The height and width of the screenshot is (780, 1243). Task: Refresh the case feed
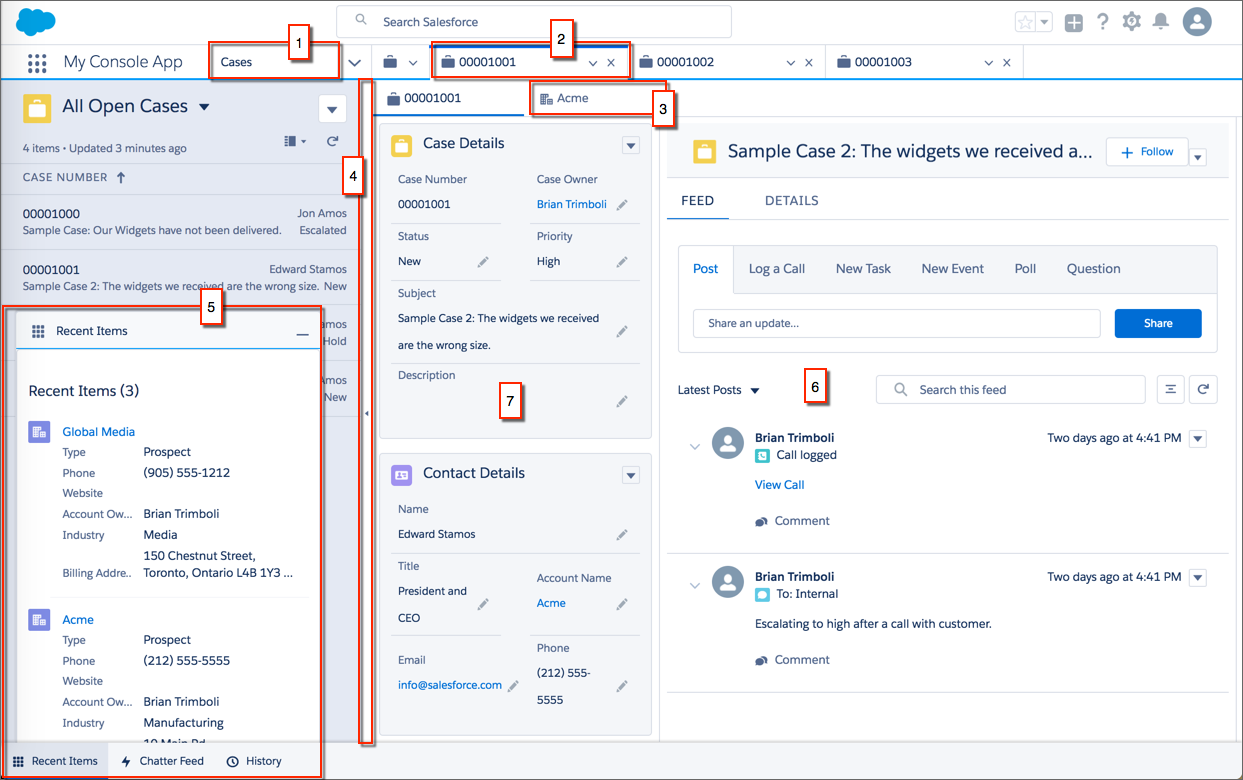click(x=1203, y=390)
